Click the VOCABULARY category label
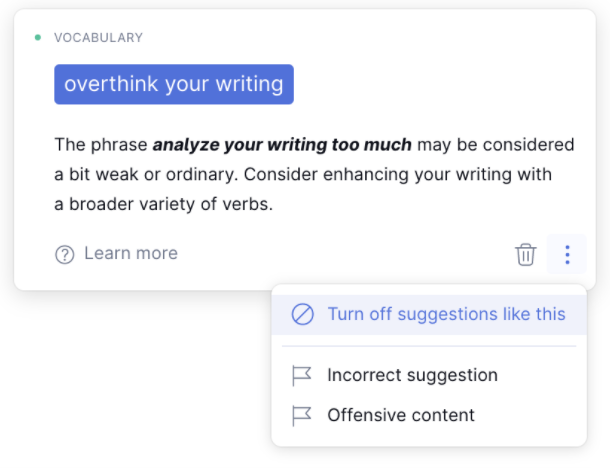 pyautogui.click(x=98, y=38)
